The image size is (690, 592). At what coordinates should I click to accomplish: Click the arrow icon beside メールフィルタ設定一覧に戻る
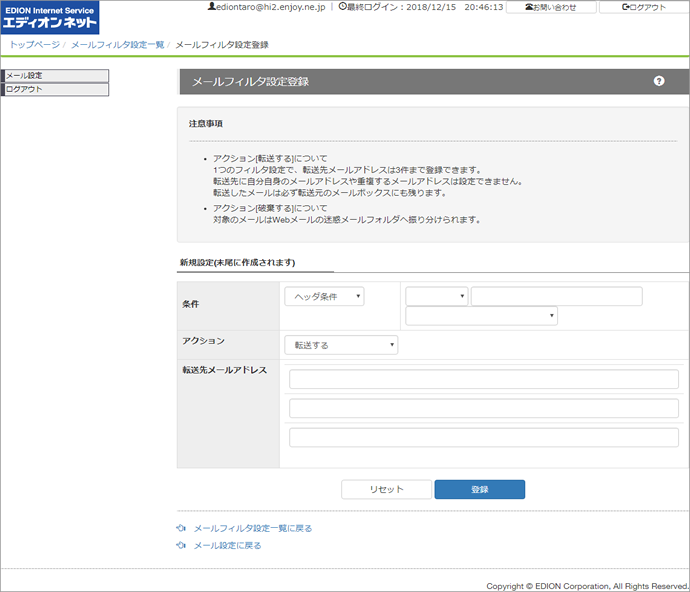[x=181, y=528]
